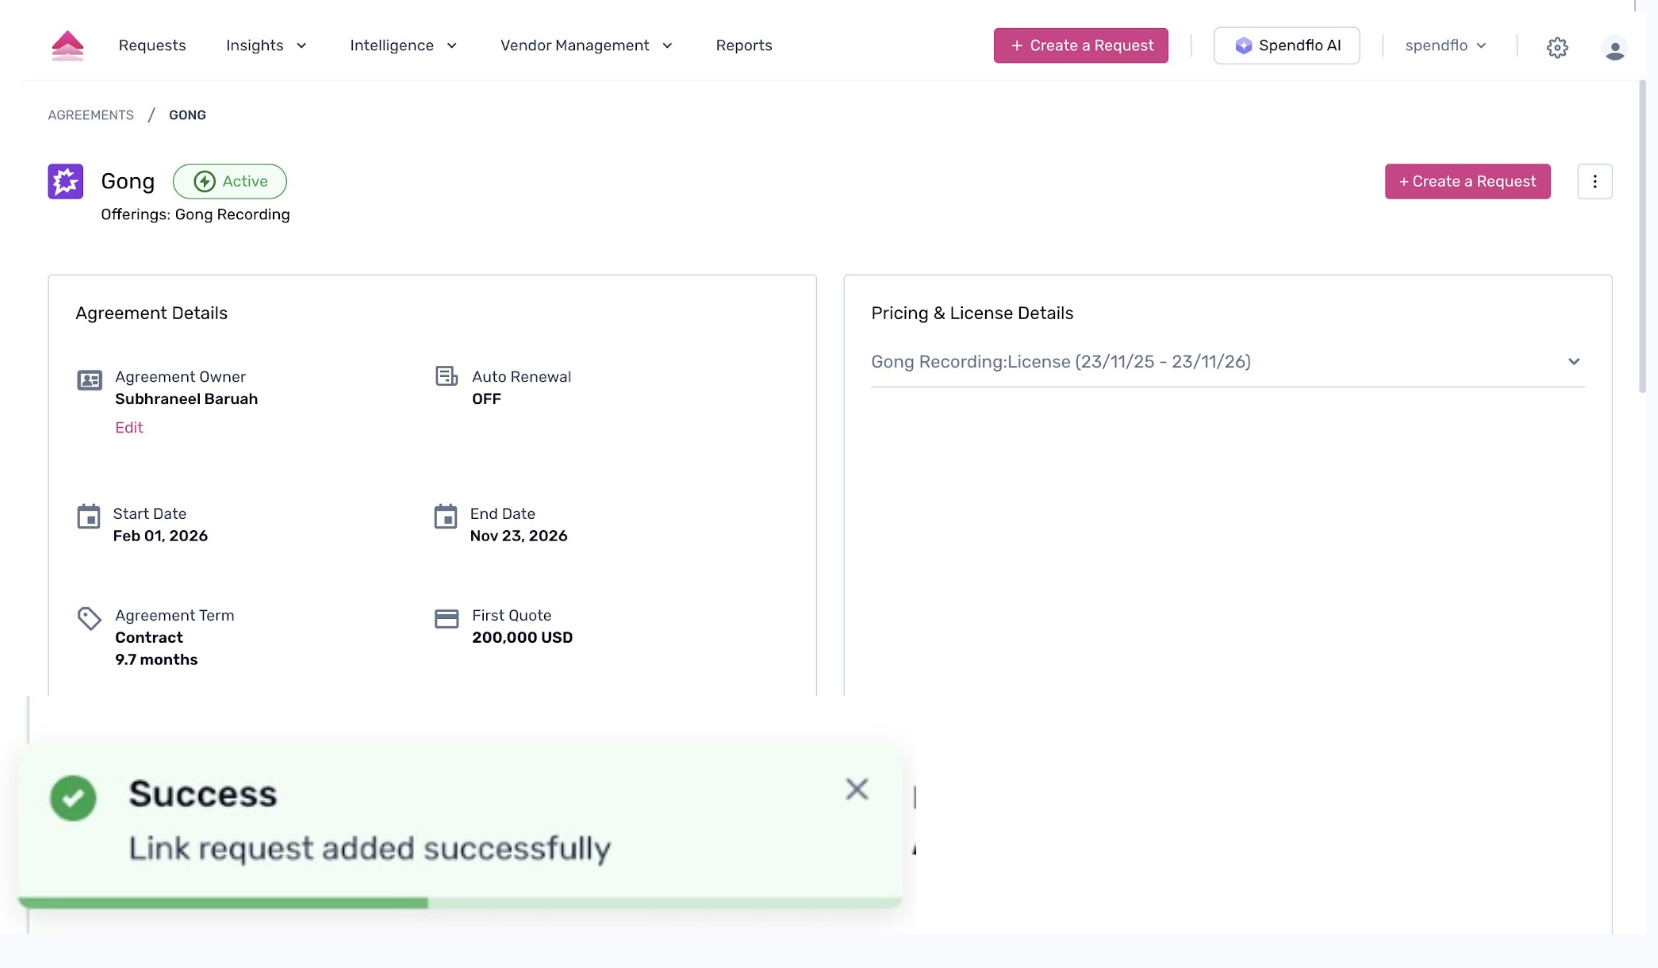This screenshot has width=1658, height=968.
Task: Click the End Date calendar icon
Action: pyautogui.click(x=446, y=517)
